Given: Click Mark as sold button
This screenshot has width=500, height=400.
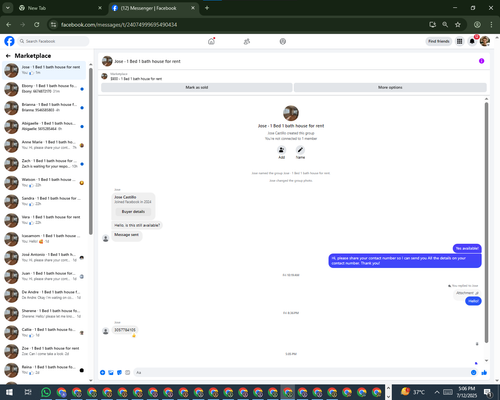Looking at the screenshot, I should point(197,87).
